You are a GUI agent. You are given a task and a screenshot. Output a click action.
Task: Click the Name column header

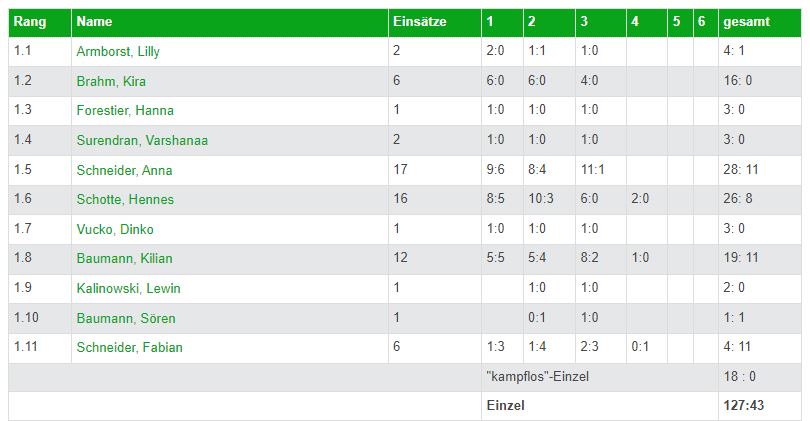click(x=230, y=22)
